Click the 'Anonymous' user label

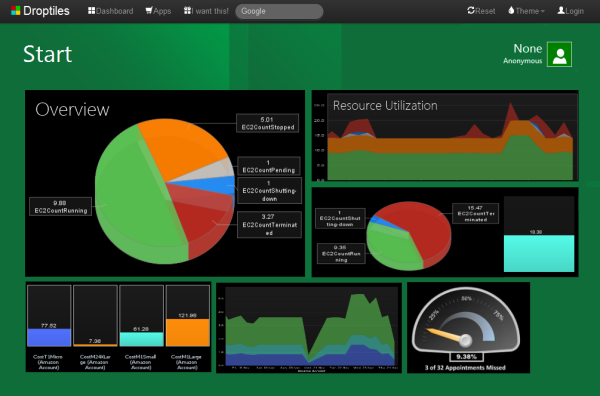click(x=522, y=61)
